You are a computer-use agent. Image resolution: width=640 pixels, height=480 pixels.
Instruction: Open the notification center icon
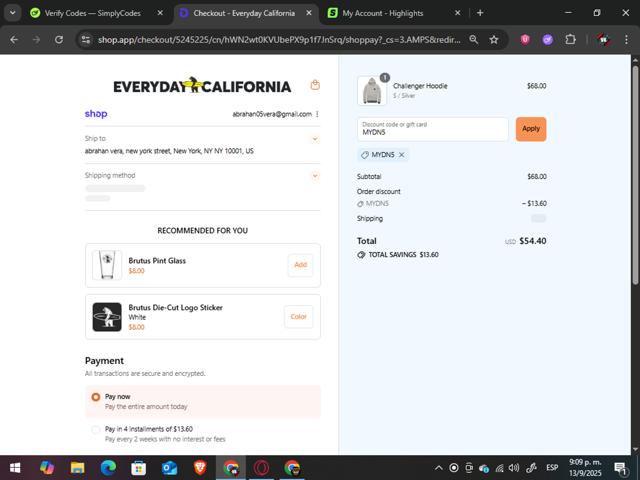pyautogui.click(x=620, y=468)
